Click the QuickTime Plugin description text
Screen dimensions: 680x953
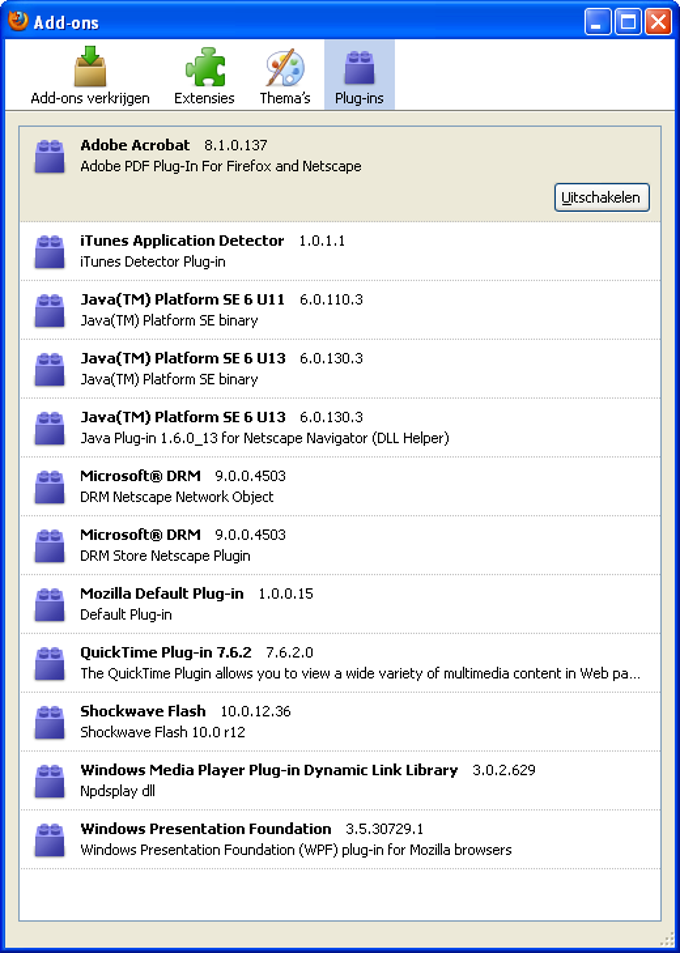[x=360, y=673]
